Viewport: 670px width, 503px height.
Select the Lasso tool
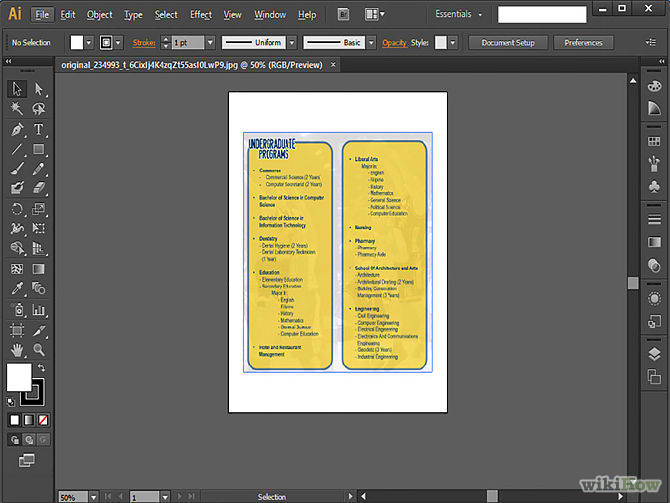tap(38, 109)
